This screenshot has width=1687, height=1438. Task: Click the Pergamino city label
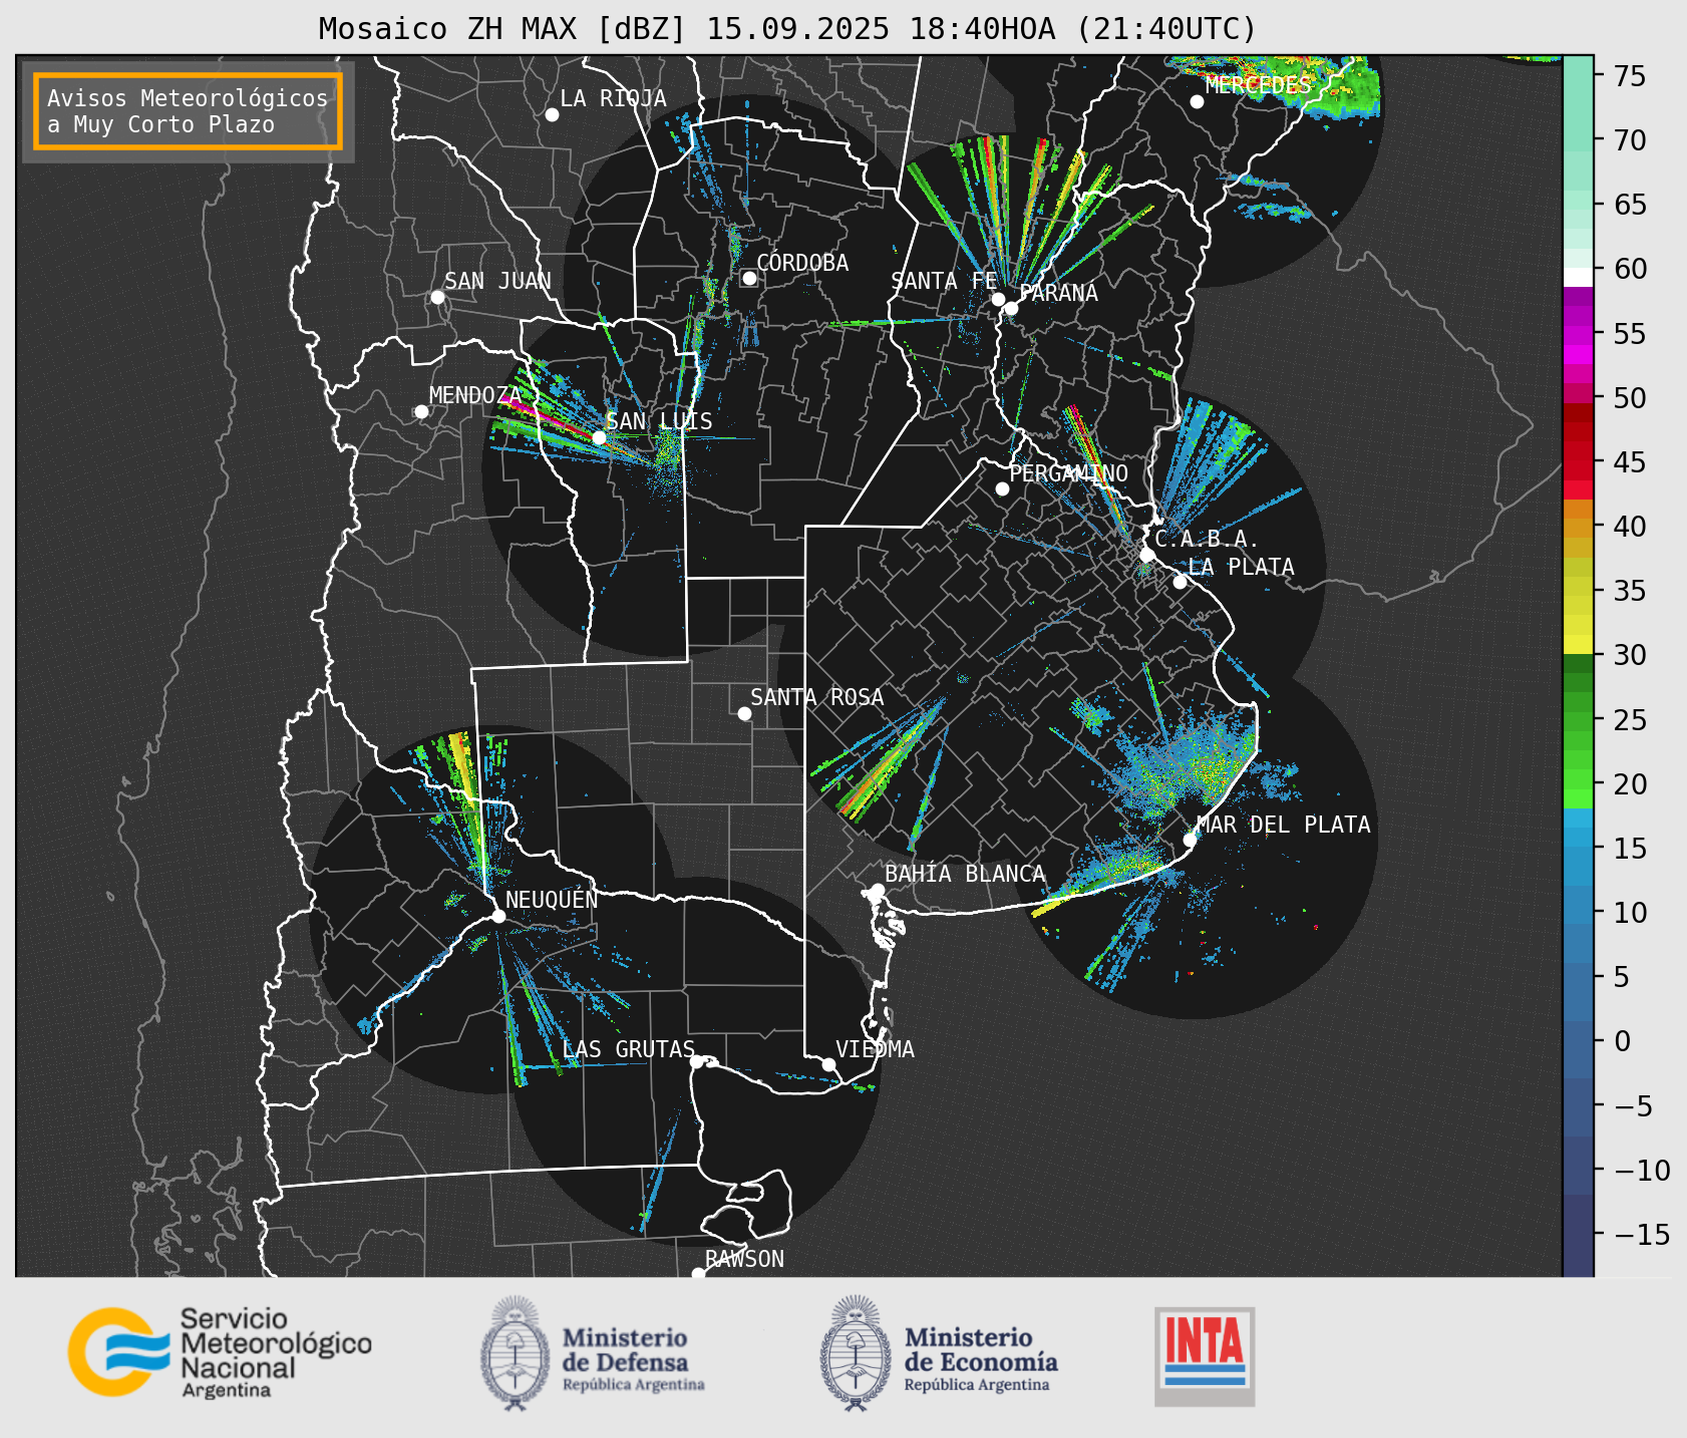[x=1068, y=473]
